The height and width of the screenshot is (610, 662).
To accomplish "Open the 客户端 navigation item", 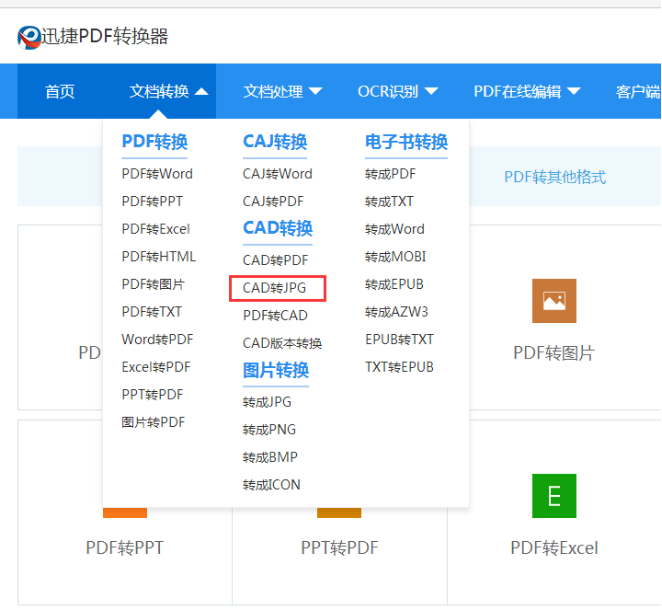I will [637, 91].
